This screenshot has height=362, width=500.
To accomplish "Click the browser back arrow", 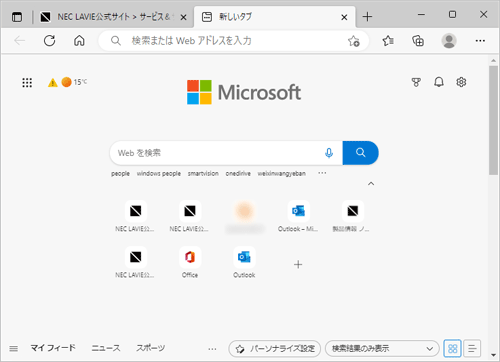I will (x=20, y=41).
